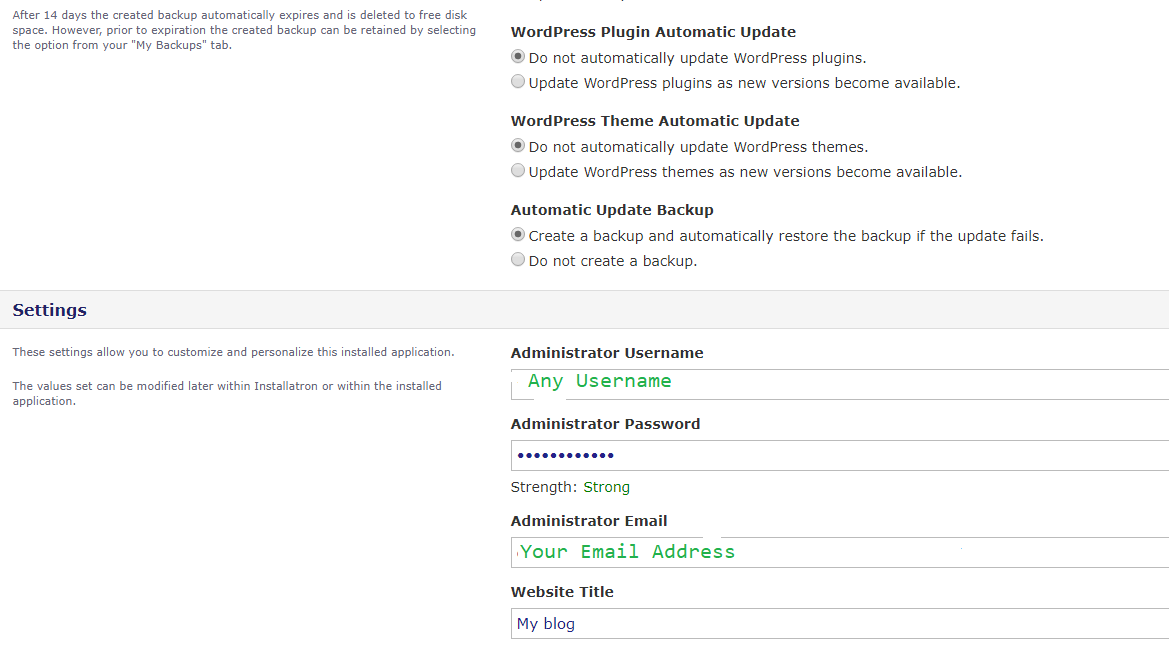
Task: Click the 'WordPress Plugin Automatic Update' heading
Action: (653, 32)
